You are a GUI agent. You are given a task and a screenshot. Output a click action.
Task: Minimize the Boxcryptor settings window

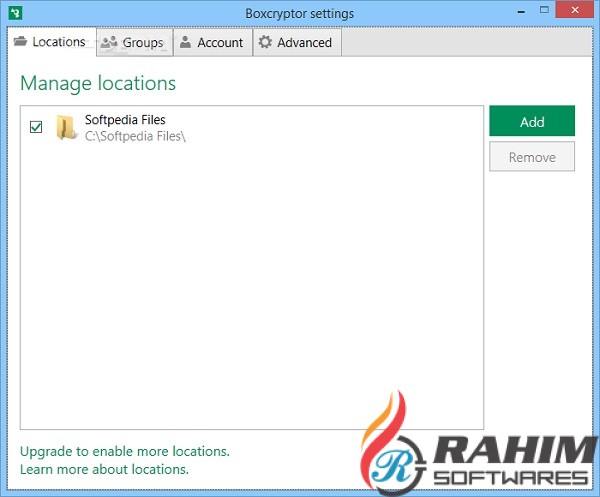pos(521,11)
